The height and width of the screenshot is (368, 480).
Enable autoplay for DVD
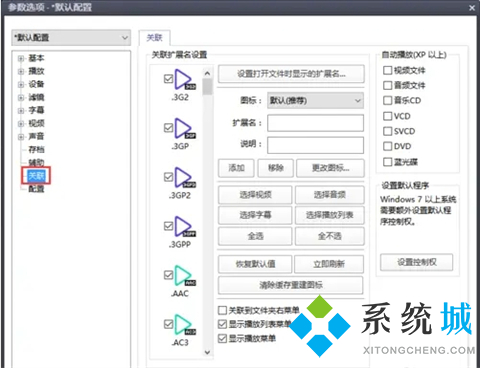point(387,146)
